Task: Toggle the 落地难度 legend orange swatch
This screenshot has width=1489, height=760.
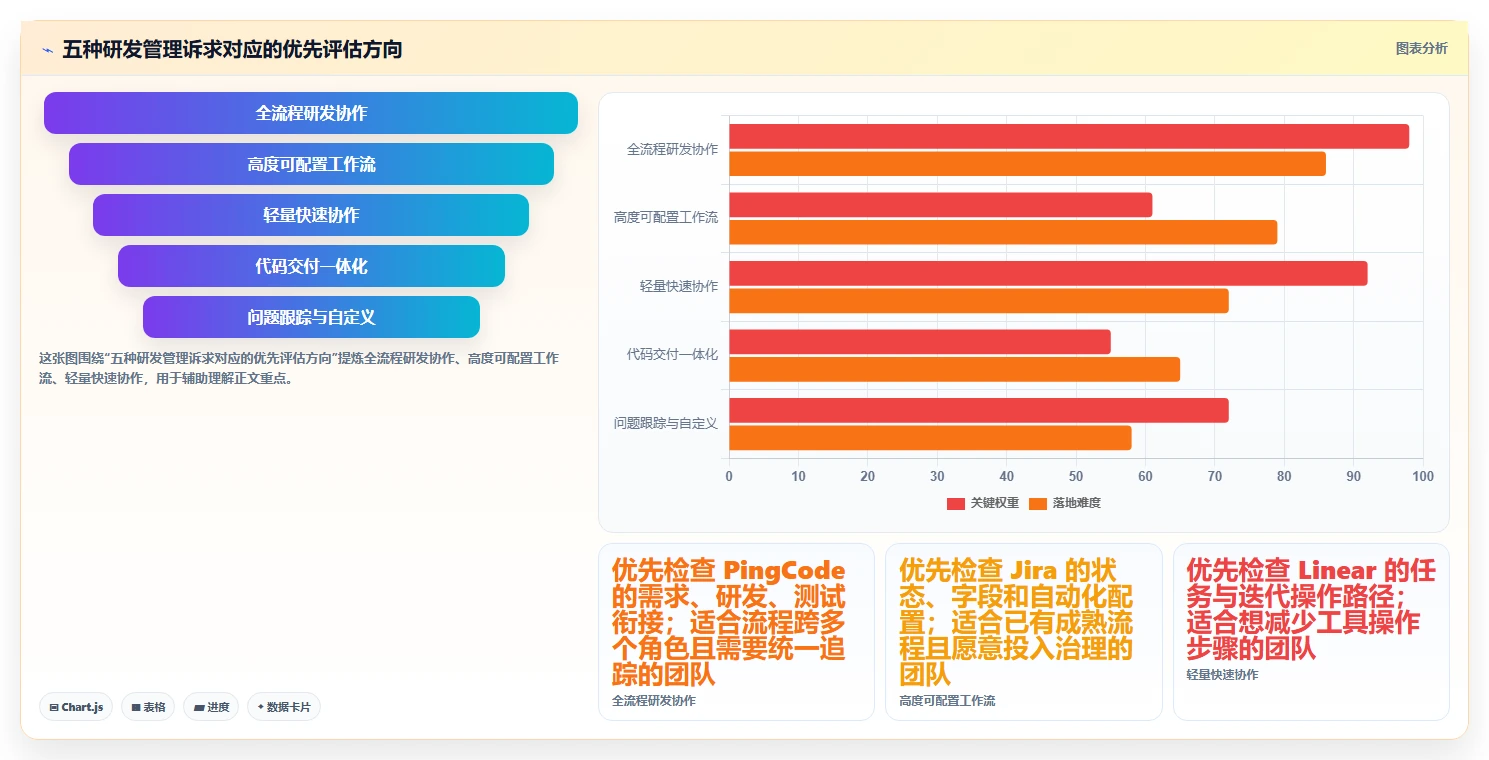Action: (1038, 503)
